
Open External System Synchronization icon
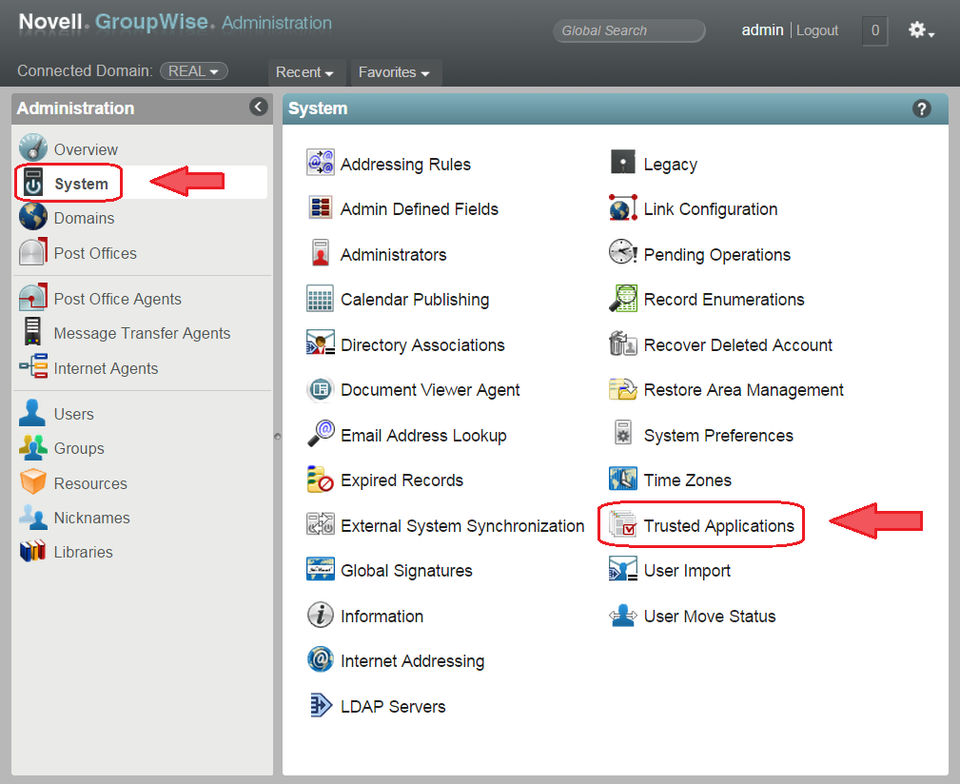pyautogui.click(x=320, y=525)
